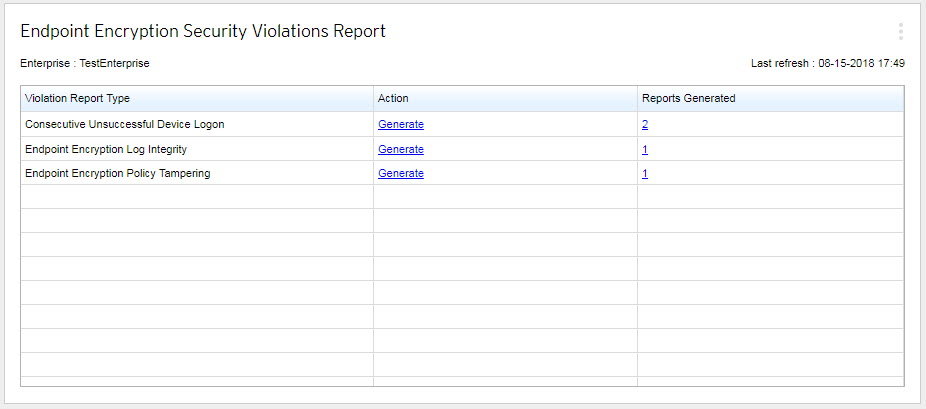Image resolution: width=926 pixels, height=409 pixels.
Task: Sort by Reports Generated column header
Action: 688,98
